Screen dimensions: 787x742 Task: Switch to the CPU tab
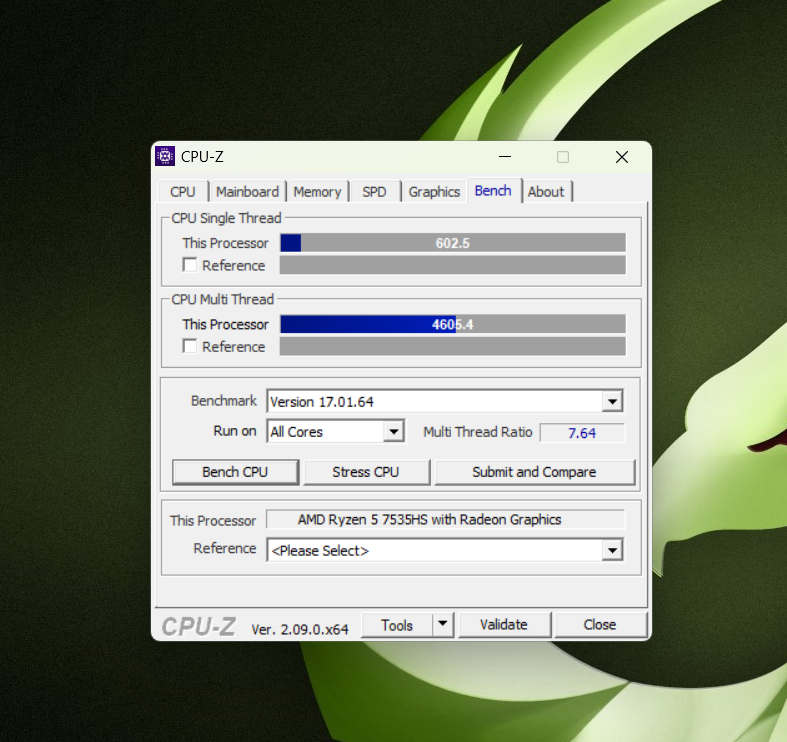click(x=183, y=192)
